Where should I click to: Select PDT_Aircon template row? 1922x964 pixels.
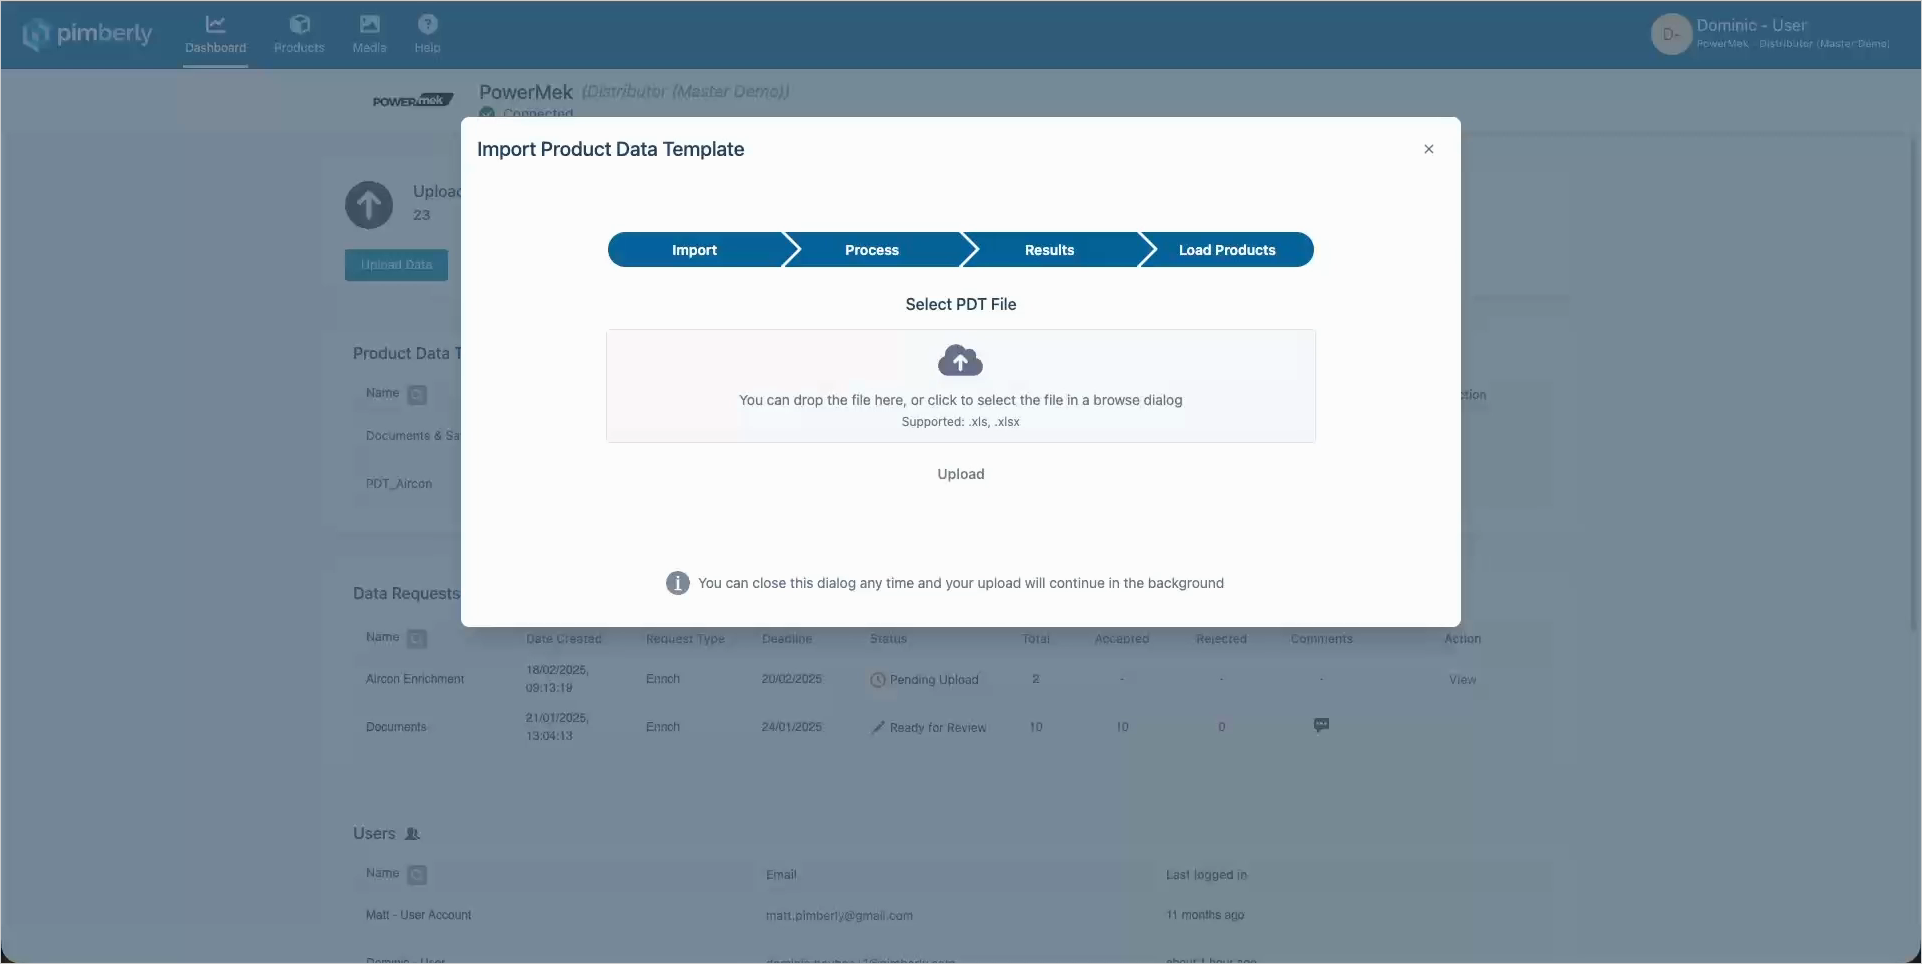[x=399, y=484]
